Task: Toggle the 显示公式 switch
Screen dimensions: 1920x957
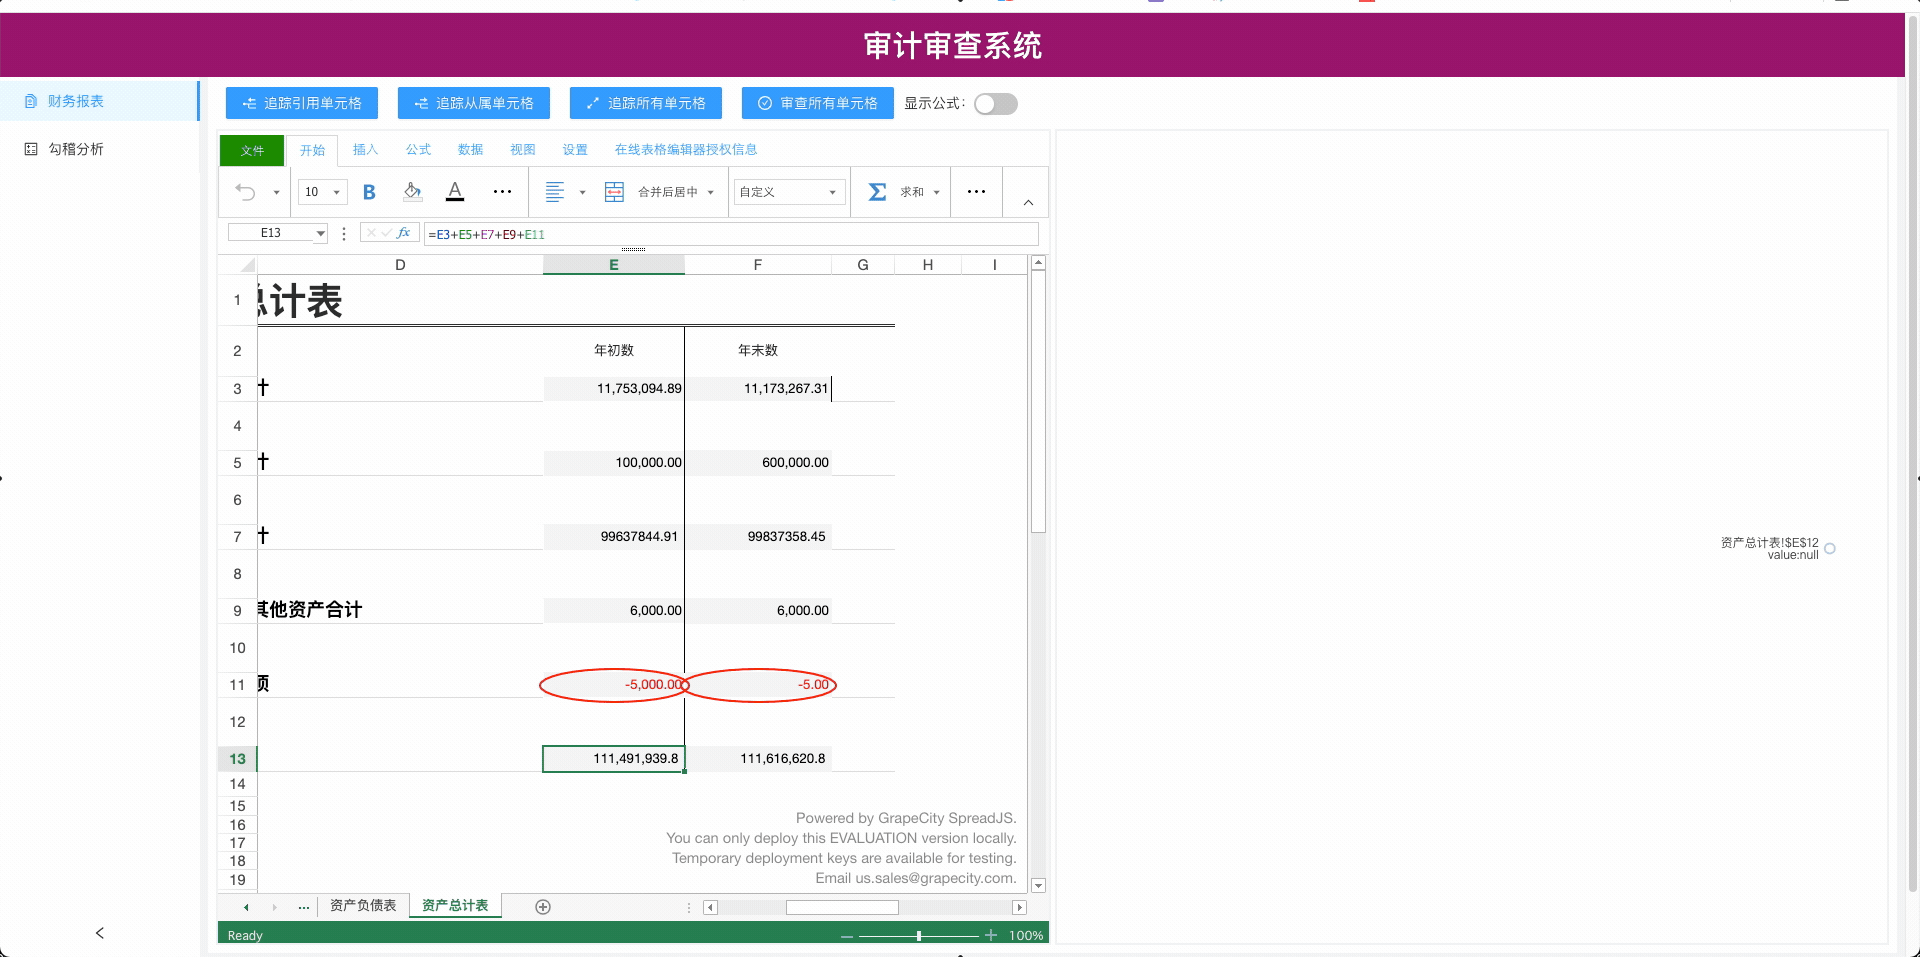Action: (x=996, y=104)
